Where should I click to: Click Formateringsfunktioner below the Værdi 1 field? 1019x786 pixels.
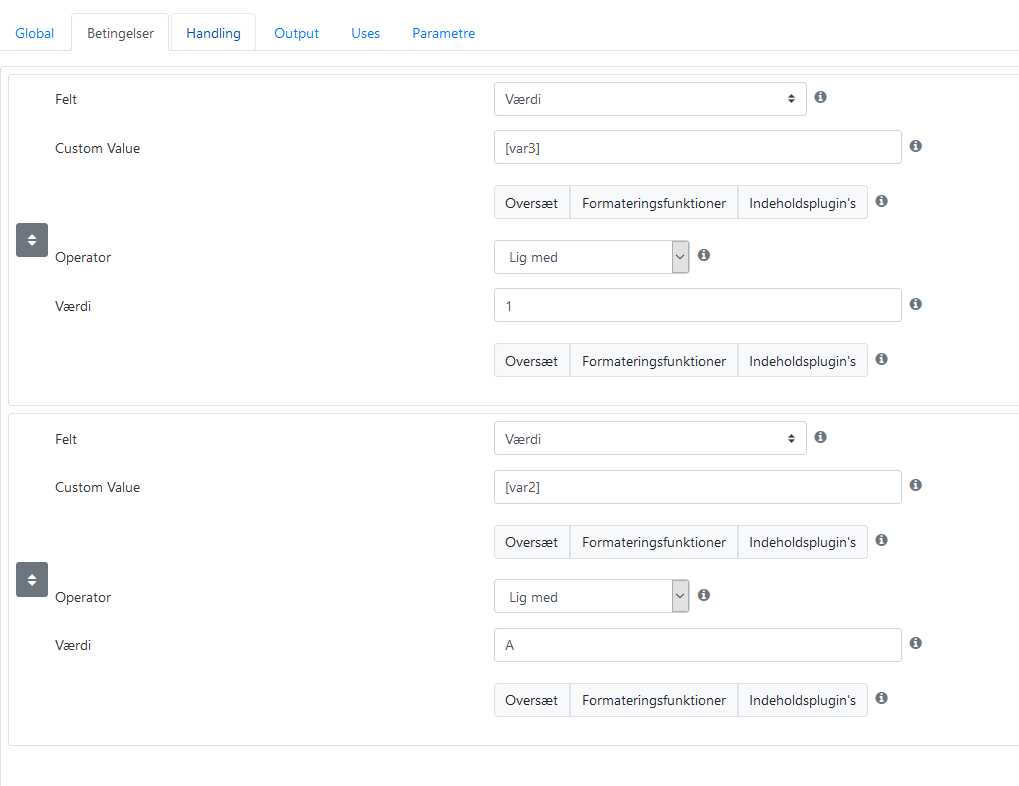click(654, 361)
